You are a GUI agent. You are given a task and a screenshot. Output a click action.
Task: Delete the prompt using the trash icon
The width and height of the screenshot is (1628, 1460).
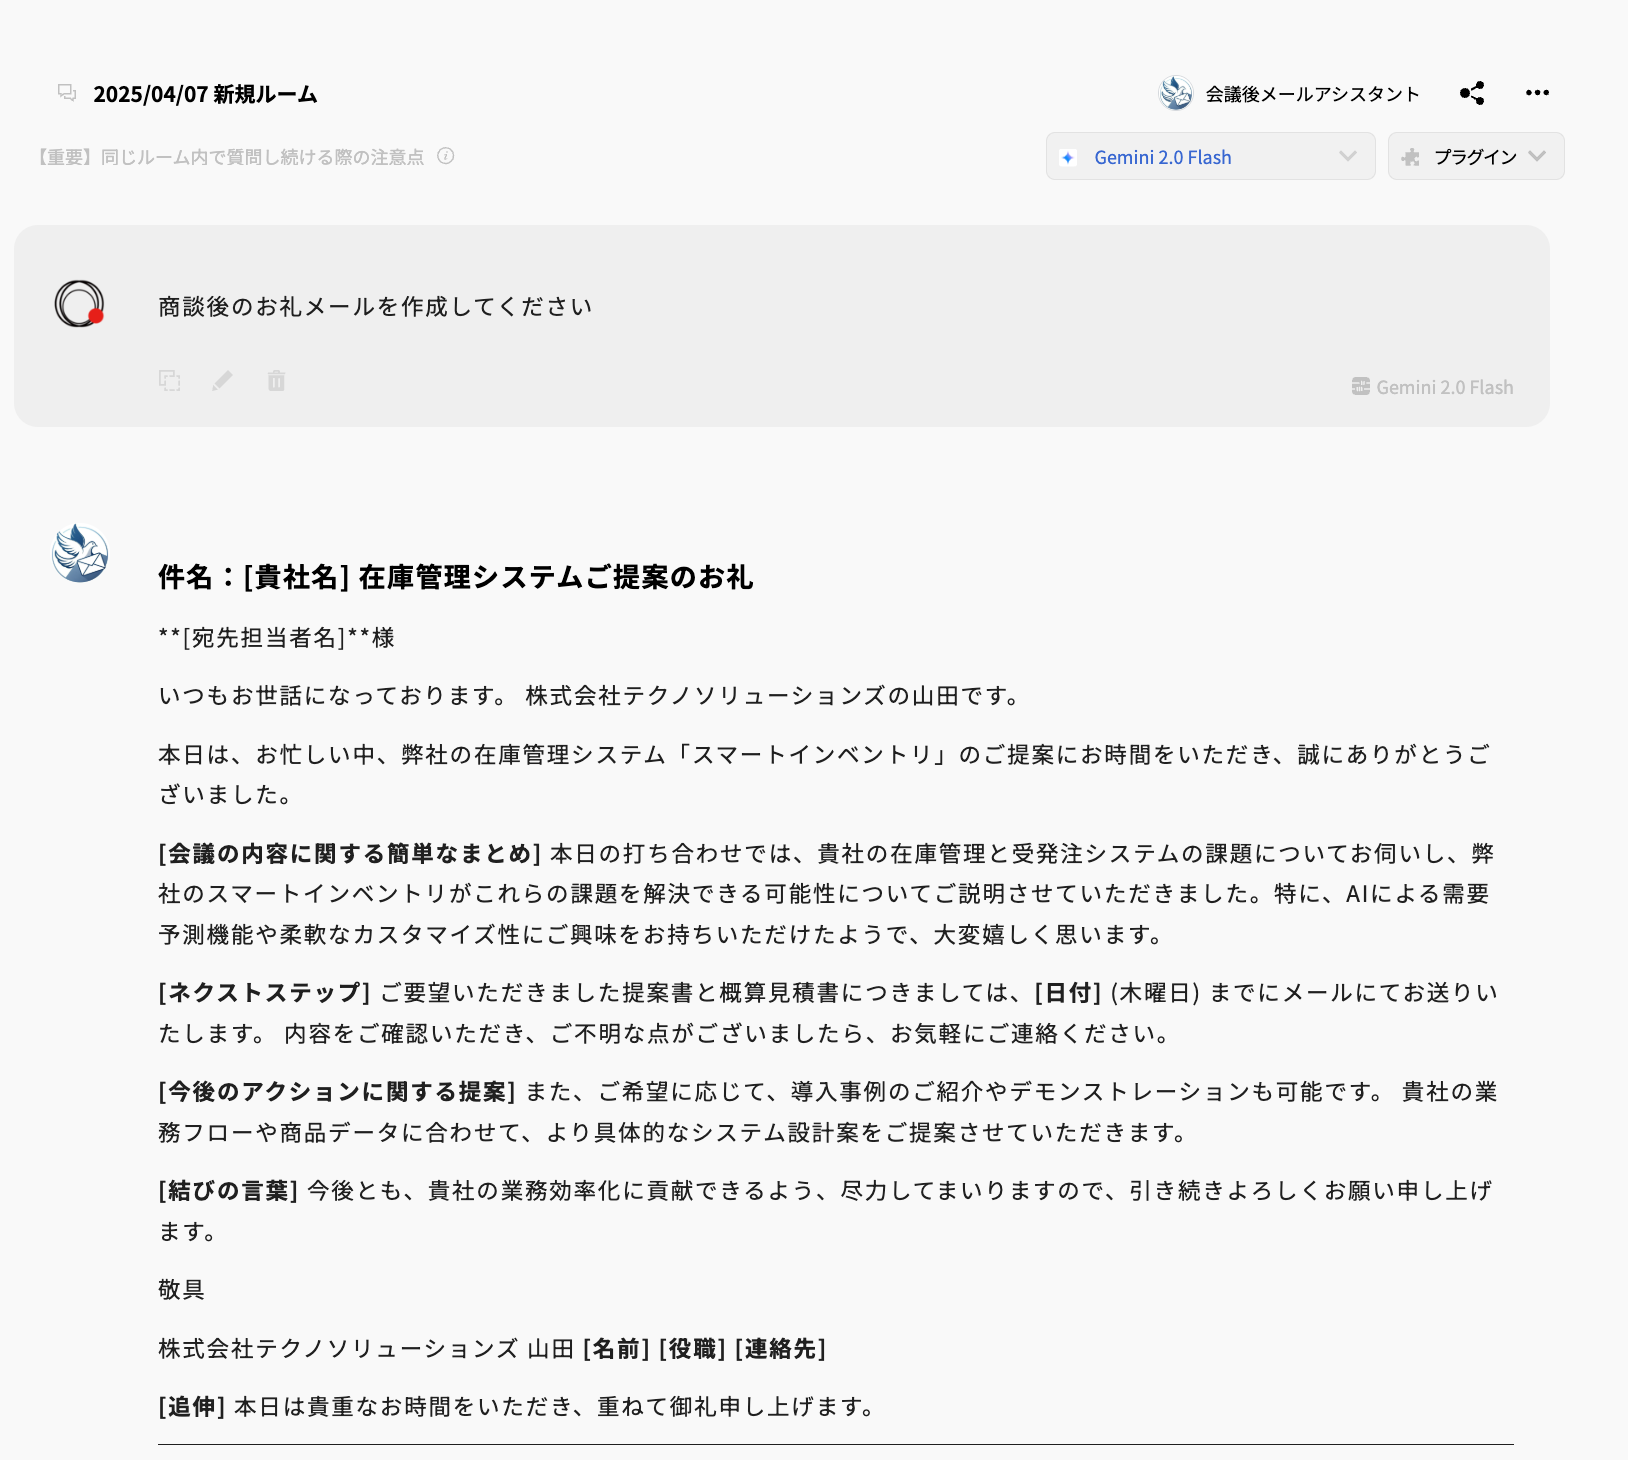277,381
